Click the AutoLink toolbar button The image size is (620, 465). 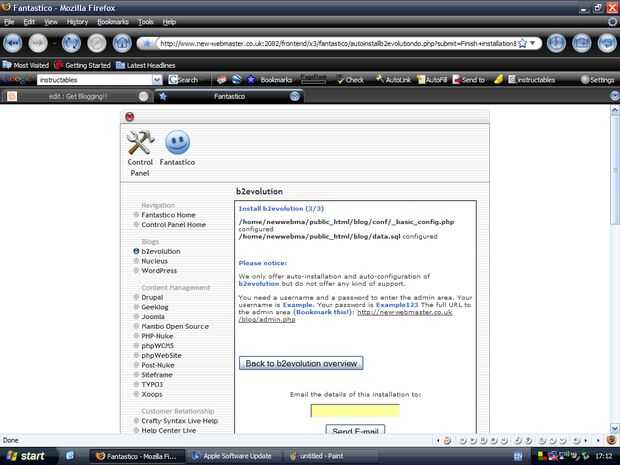(393, 80)
